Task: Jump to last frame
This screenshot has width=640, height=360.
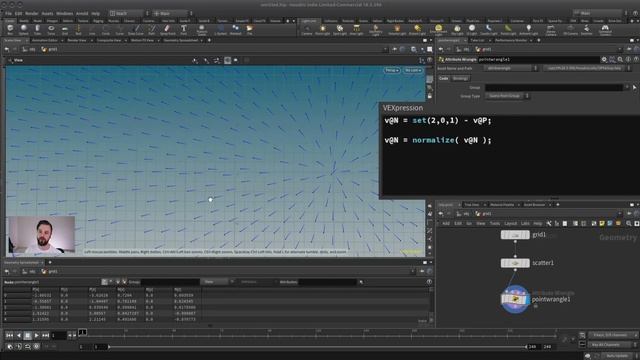Action: (x=45, y=336)
